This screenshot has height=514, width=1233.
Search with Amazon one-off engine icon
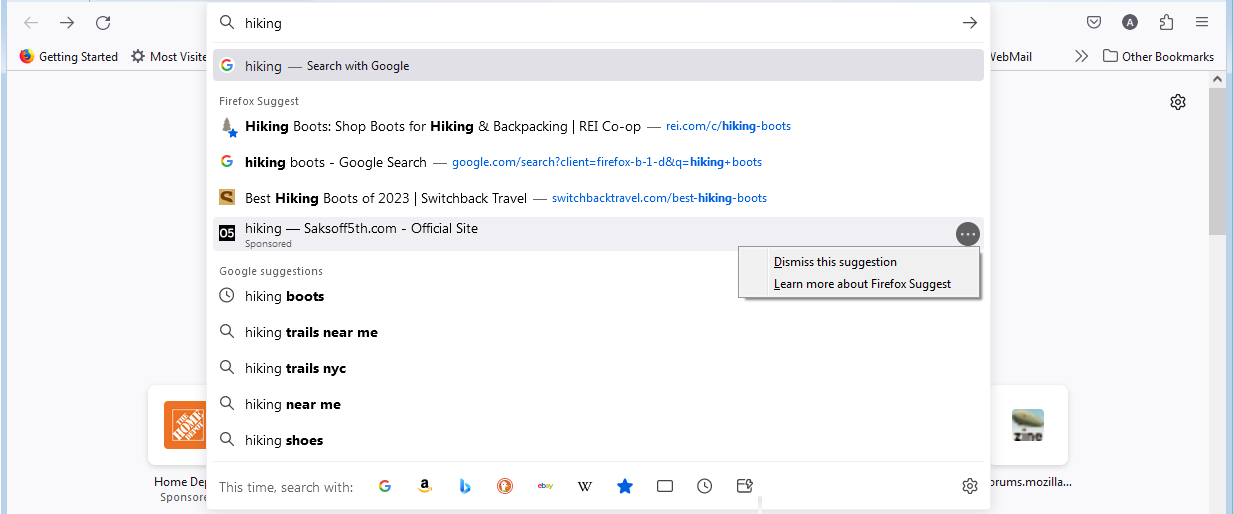[x=425, y=486]
